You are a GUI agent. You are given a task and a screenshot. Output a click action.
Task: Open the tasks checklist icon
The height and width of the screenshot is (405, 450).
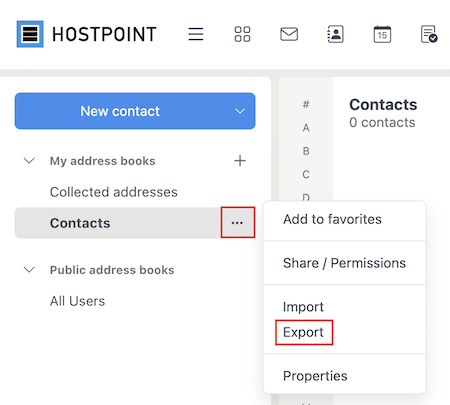pos(429,34)
